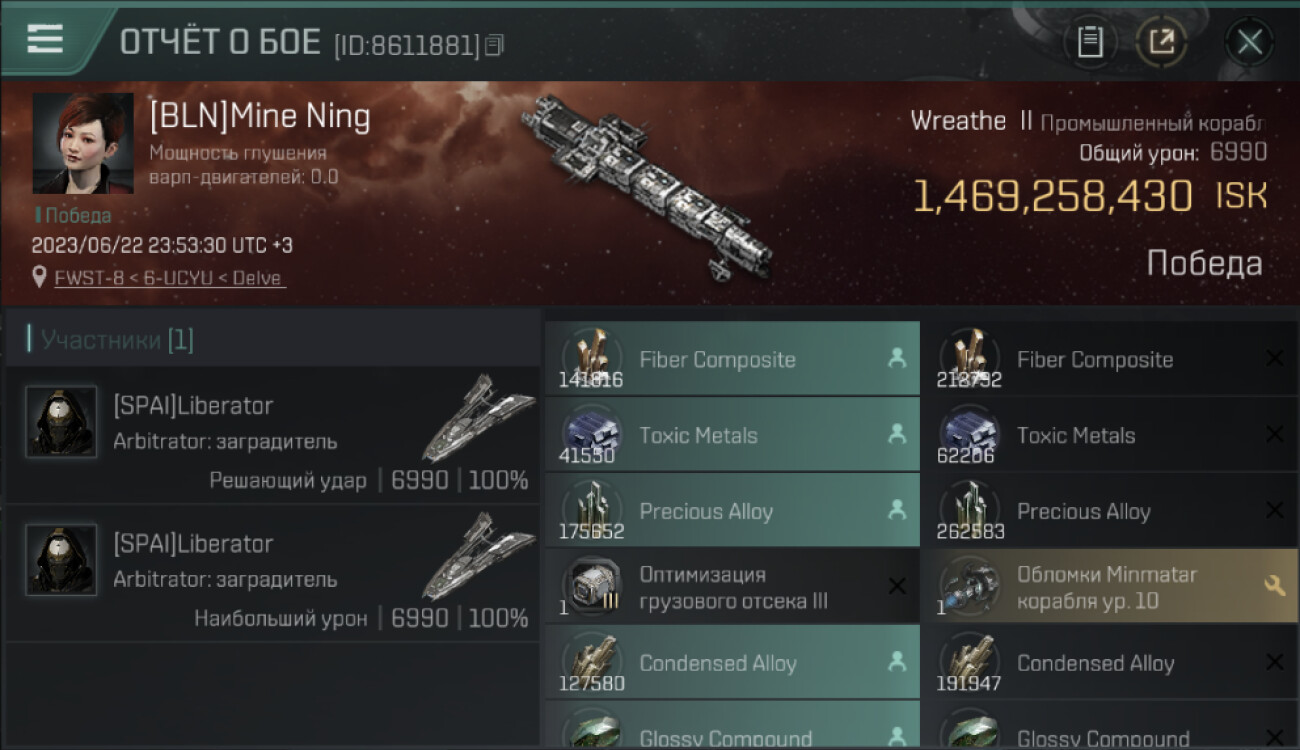The width and height of the screenshot is (1300, 750).
Task: Click the cargo optimization III rig item
Action: 732,587
